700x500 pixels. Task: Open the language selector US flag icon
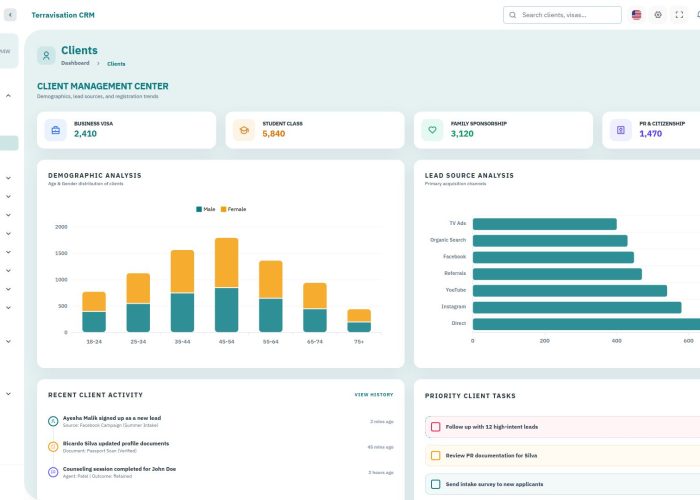(636, 15)
